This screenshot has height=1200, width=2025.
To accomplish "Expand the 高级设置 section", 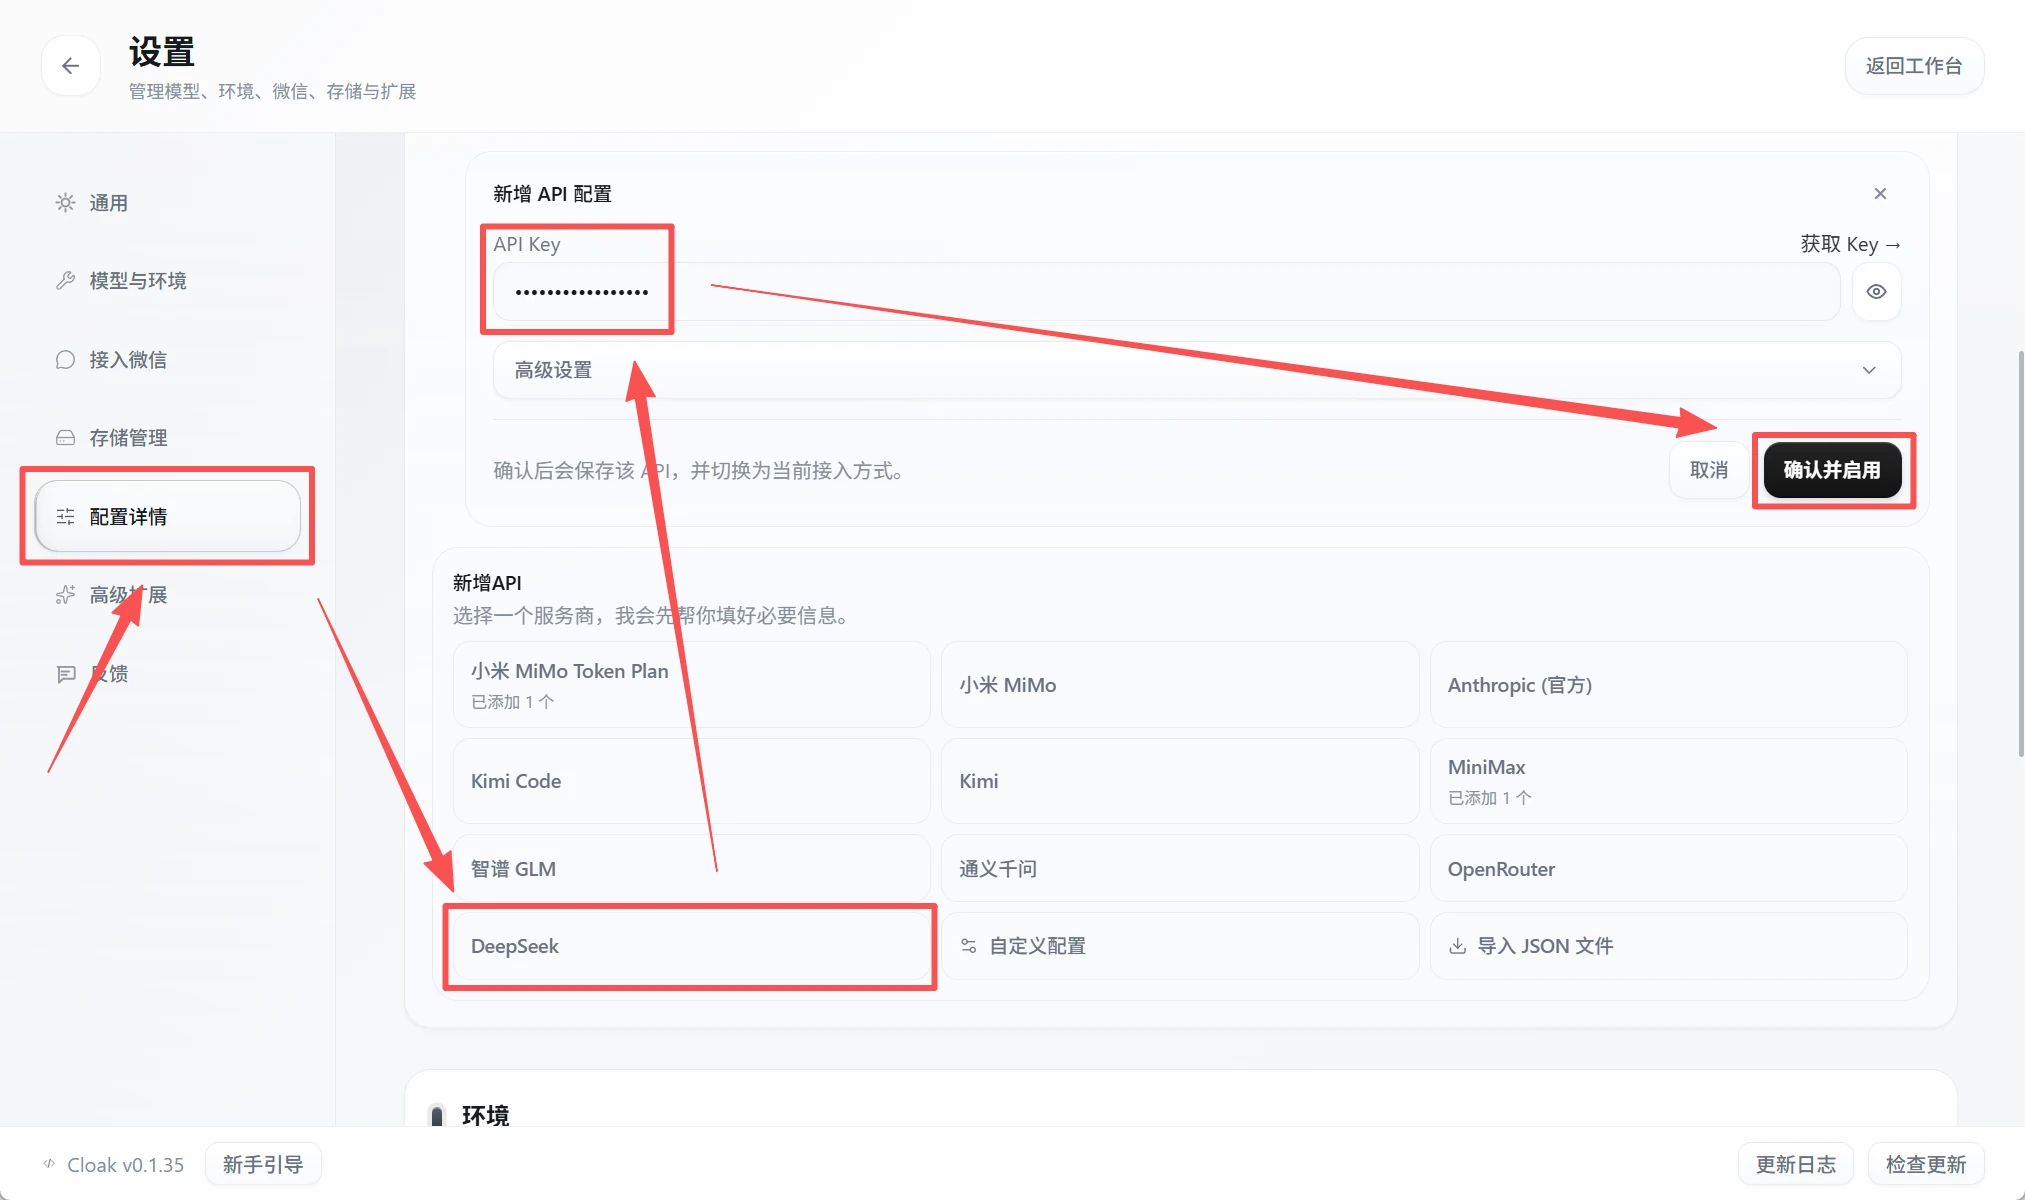I will [1196, 370].
